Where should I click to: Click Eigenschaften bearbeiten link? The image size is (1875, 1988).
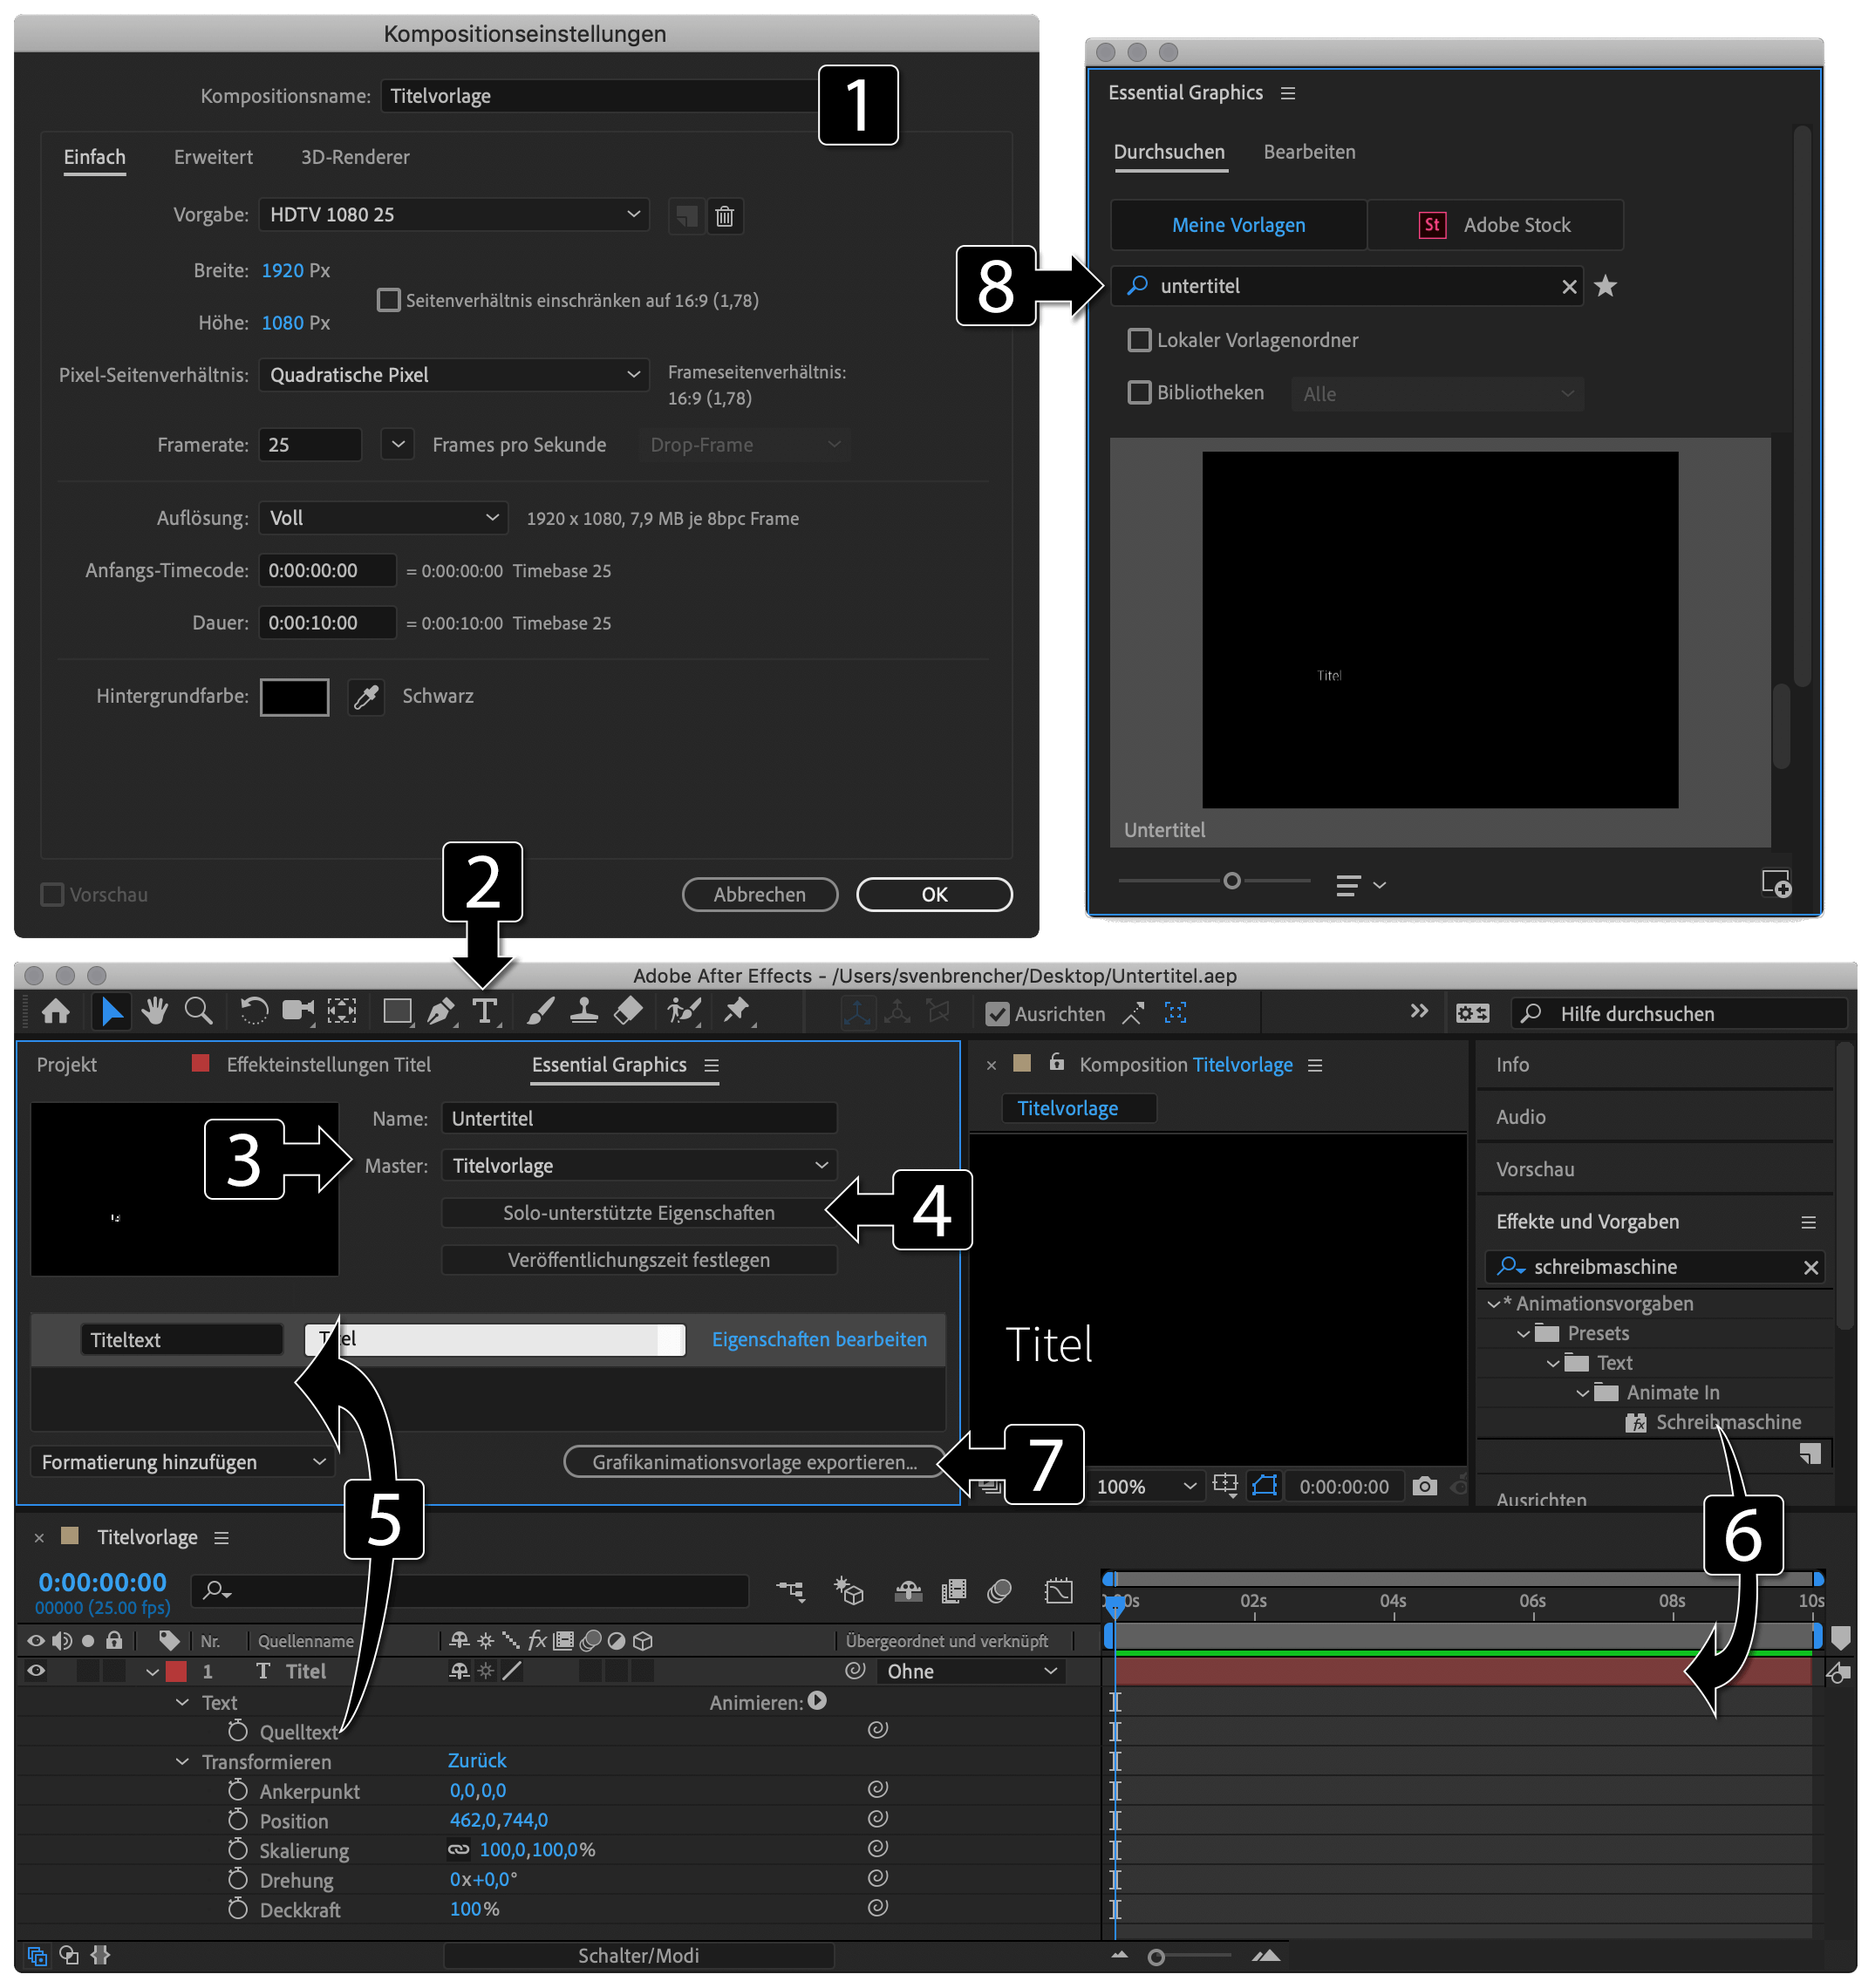coord(819,1340)
